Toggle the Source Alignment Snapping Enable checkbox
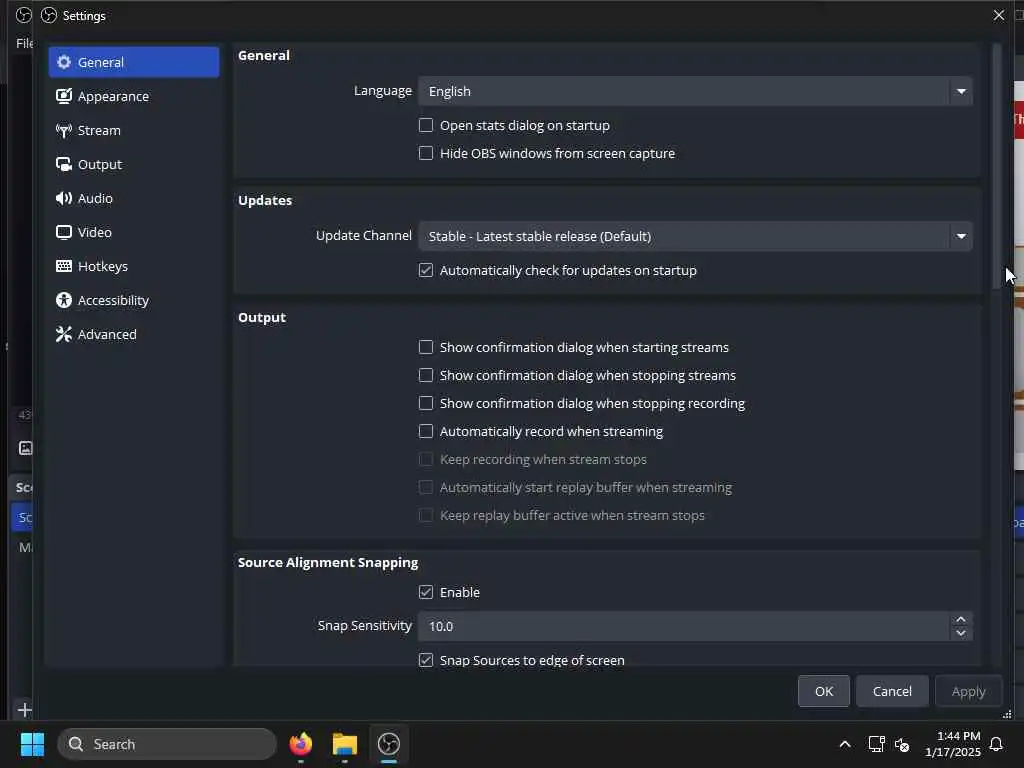1024x768 pixels. pos(426,592)
